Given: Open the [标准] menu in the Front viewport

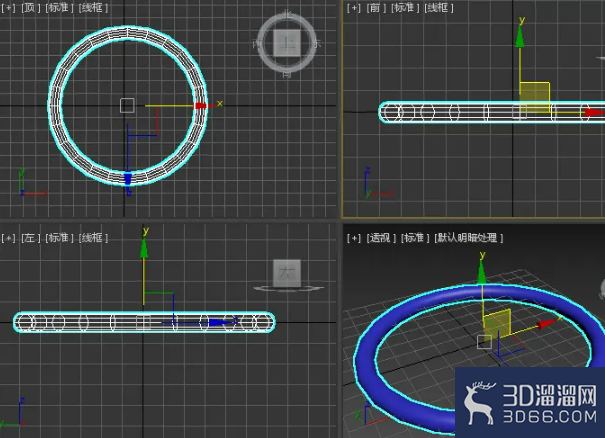Looking at the screenshot, I should 404,8.
